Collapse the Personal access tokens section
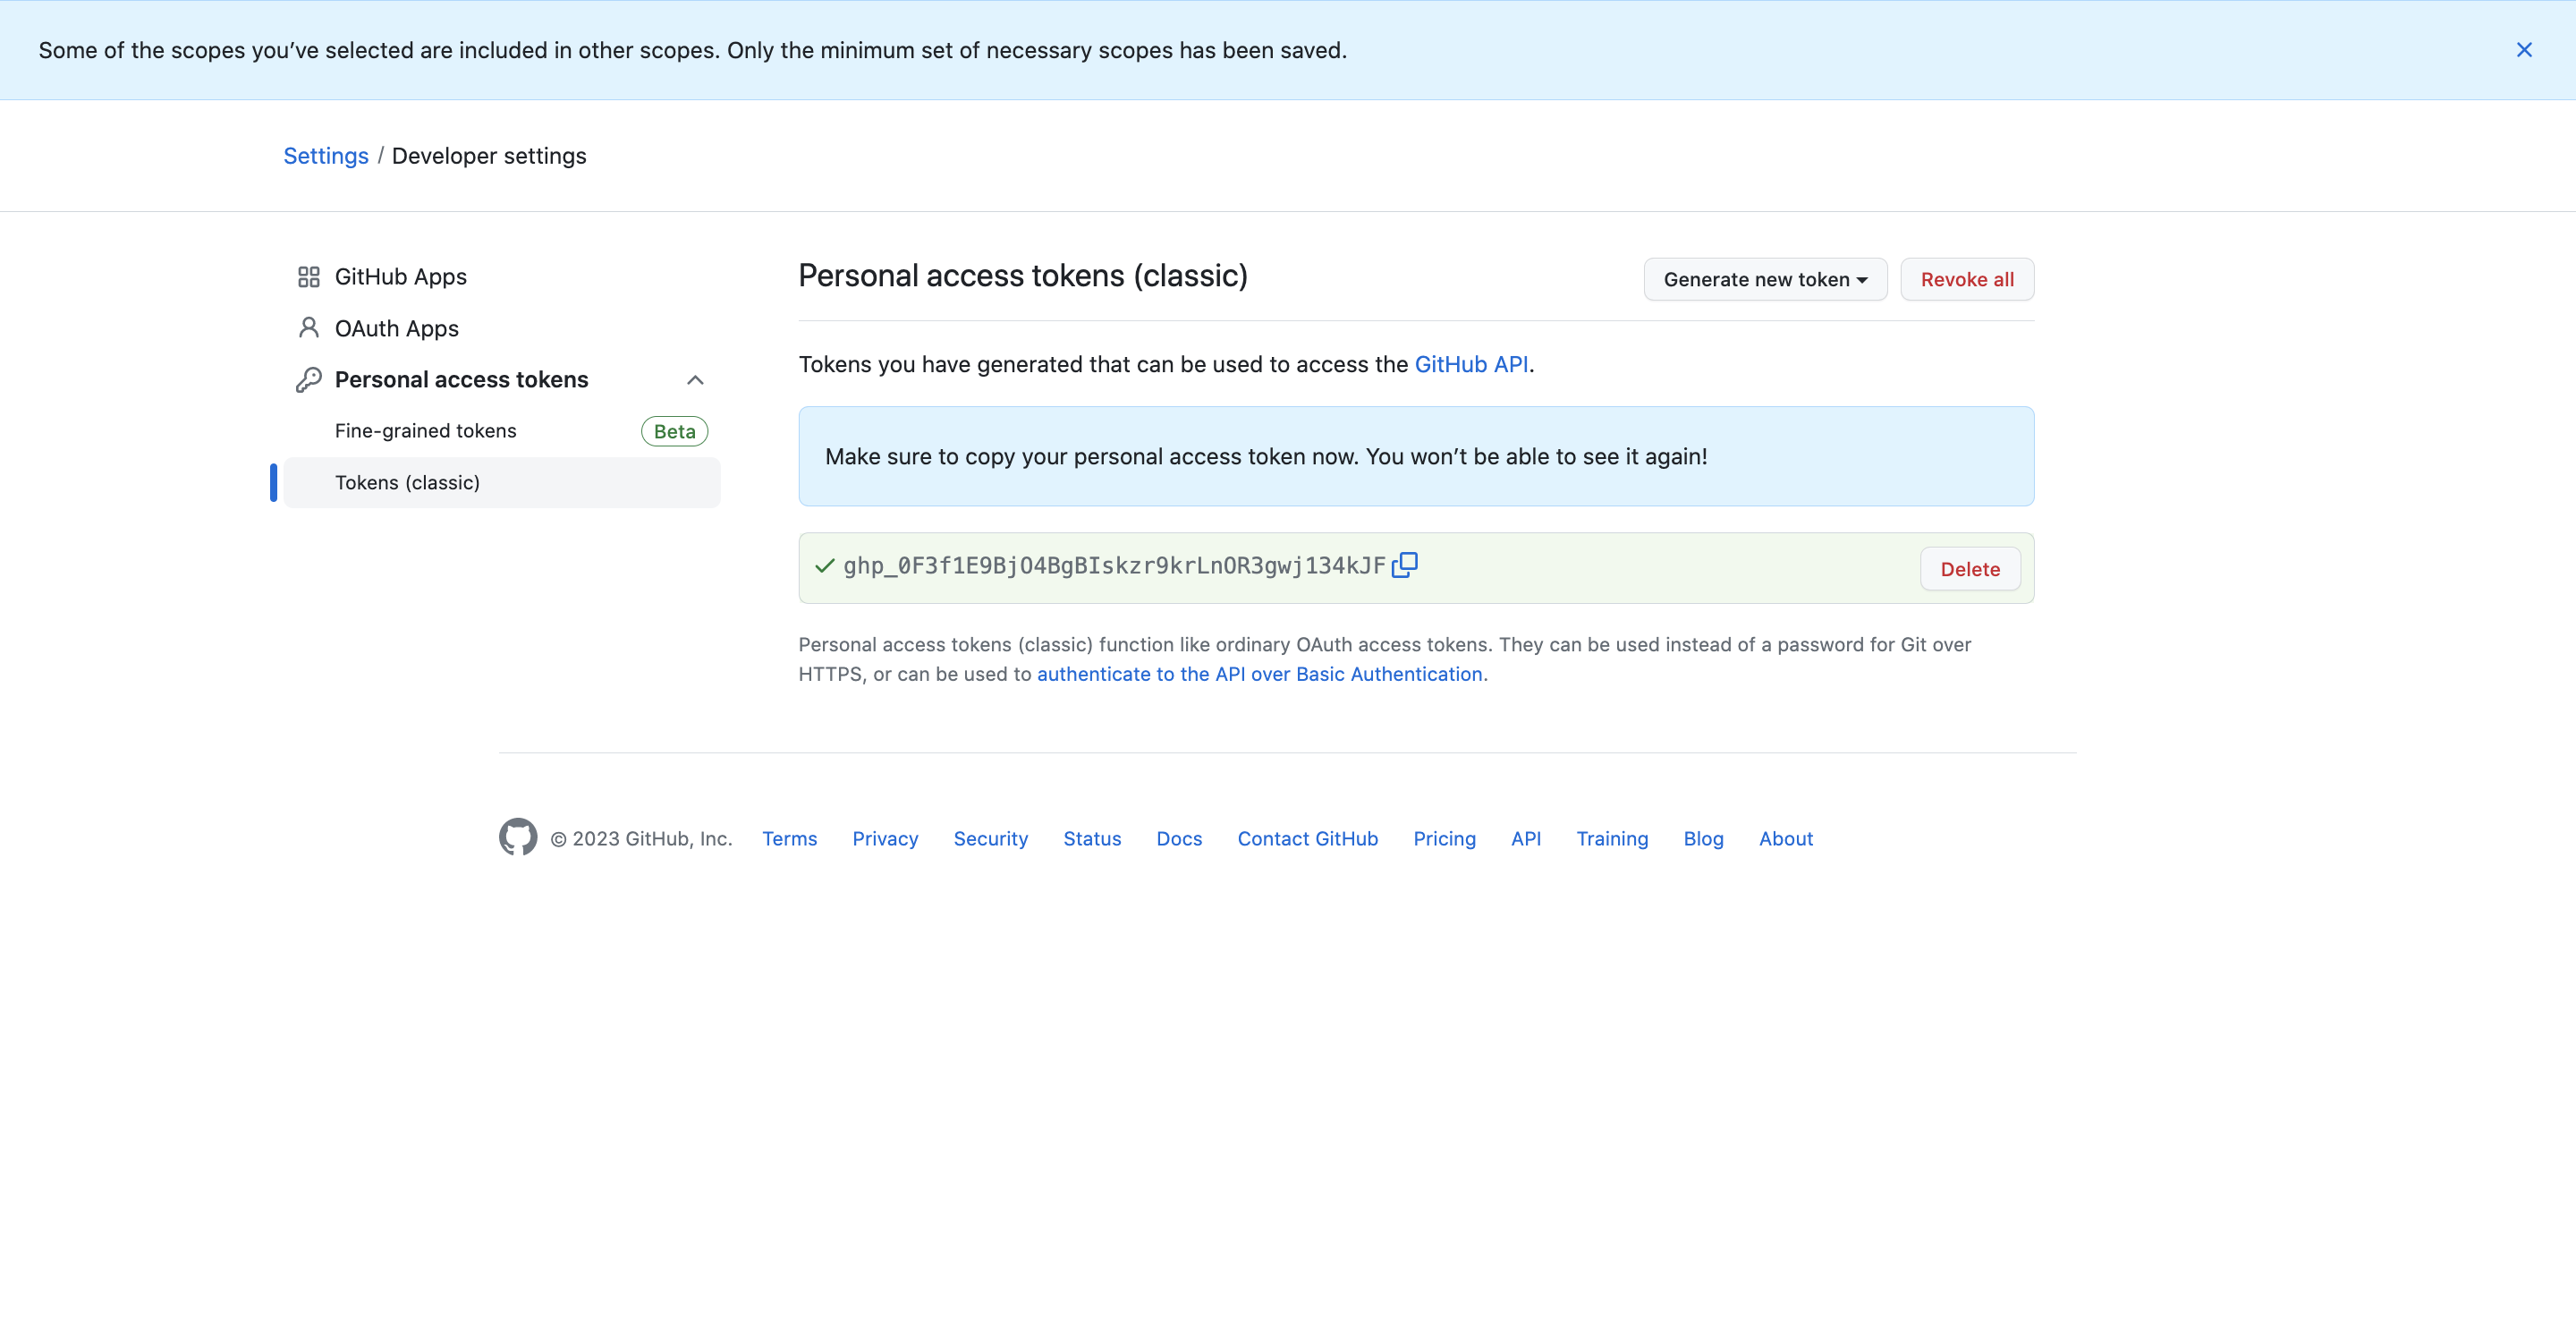Screen dimensions: 2576x1317 (x=695, y=380)
